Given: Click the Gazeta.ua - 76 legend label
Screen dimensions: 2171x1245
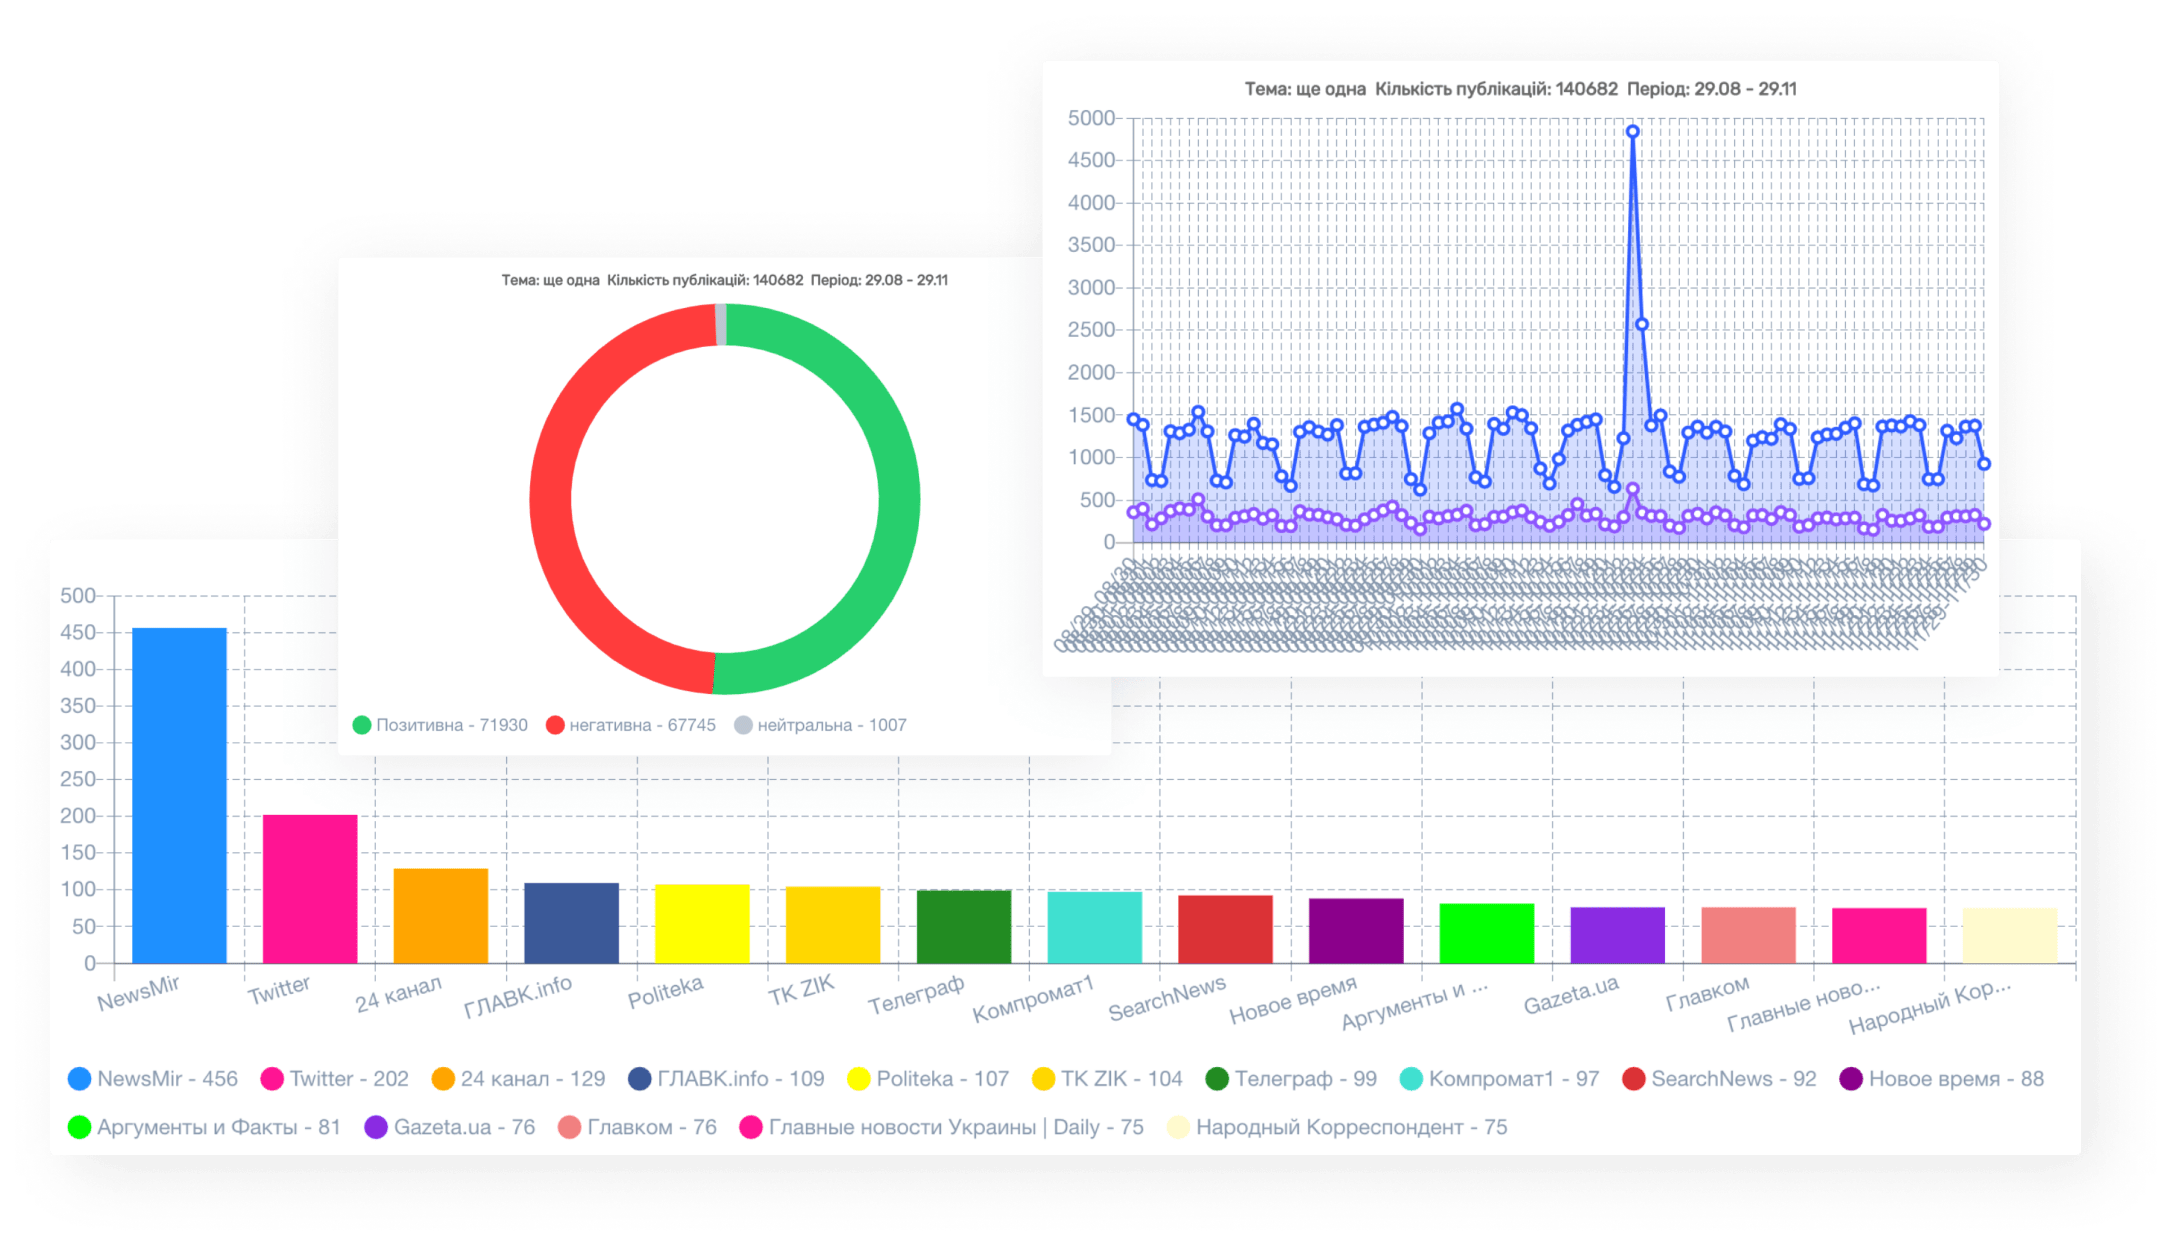Looking at the screenshot, I should (464, 1127).
